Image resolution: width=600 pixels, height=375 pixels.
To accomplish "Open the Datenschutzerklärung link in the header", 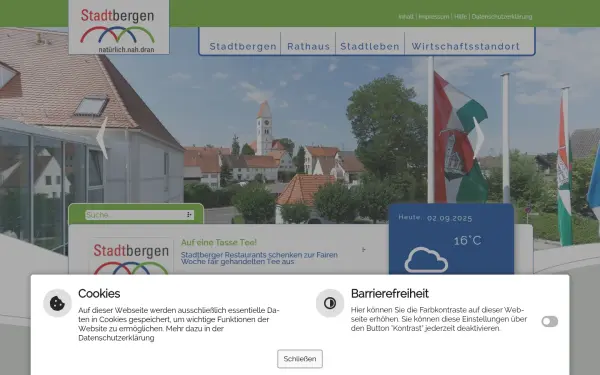I will (x=502, y=17).
